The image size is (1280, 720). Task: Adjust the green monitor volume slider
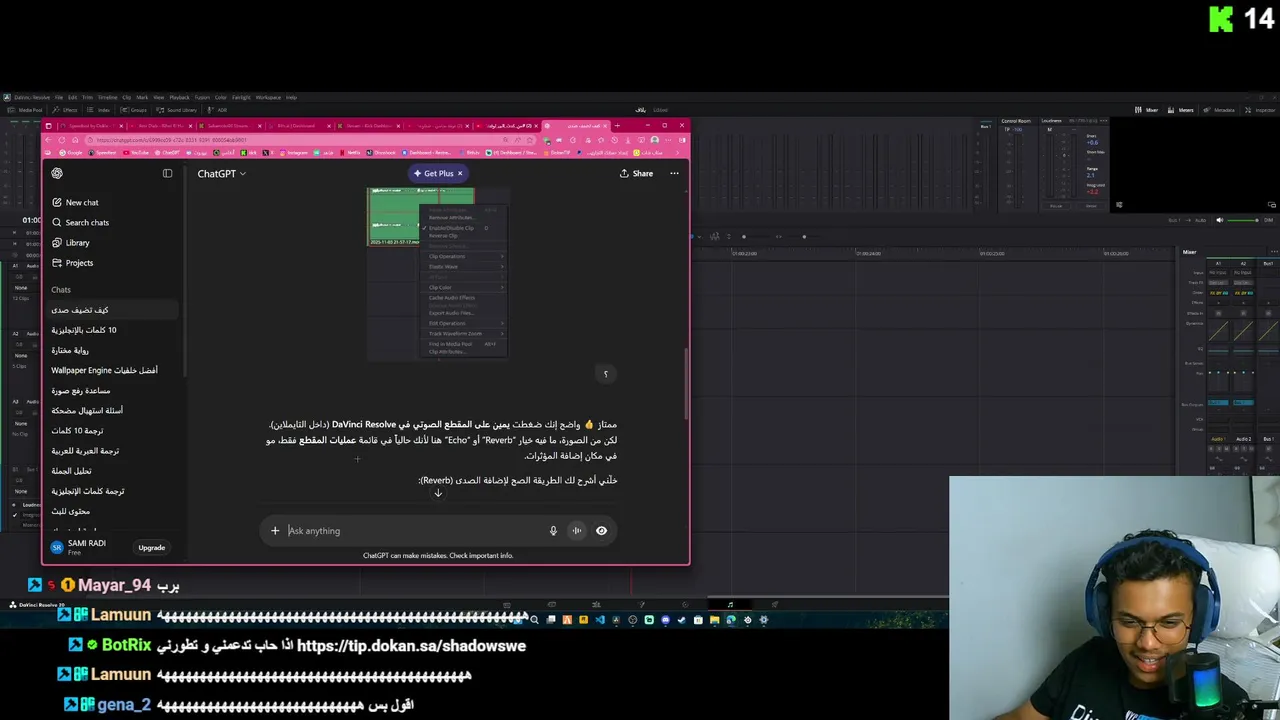(1243, 220)
